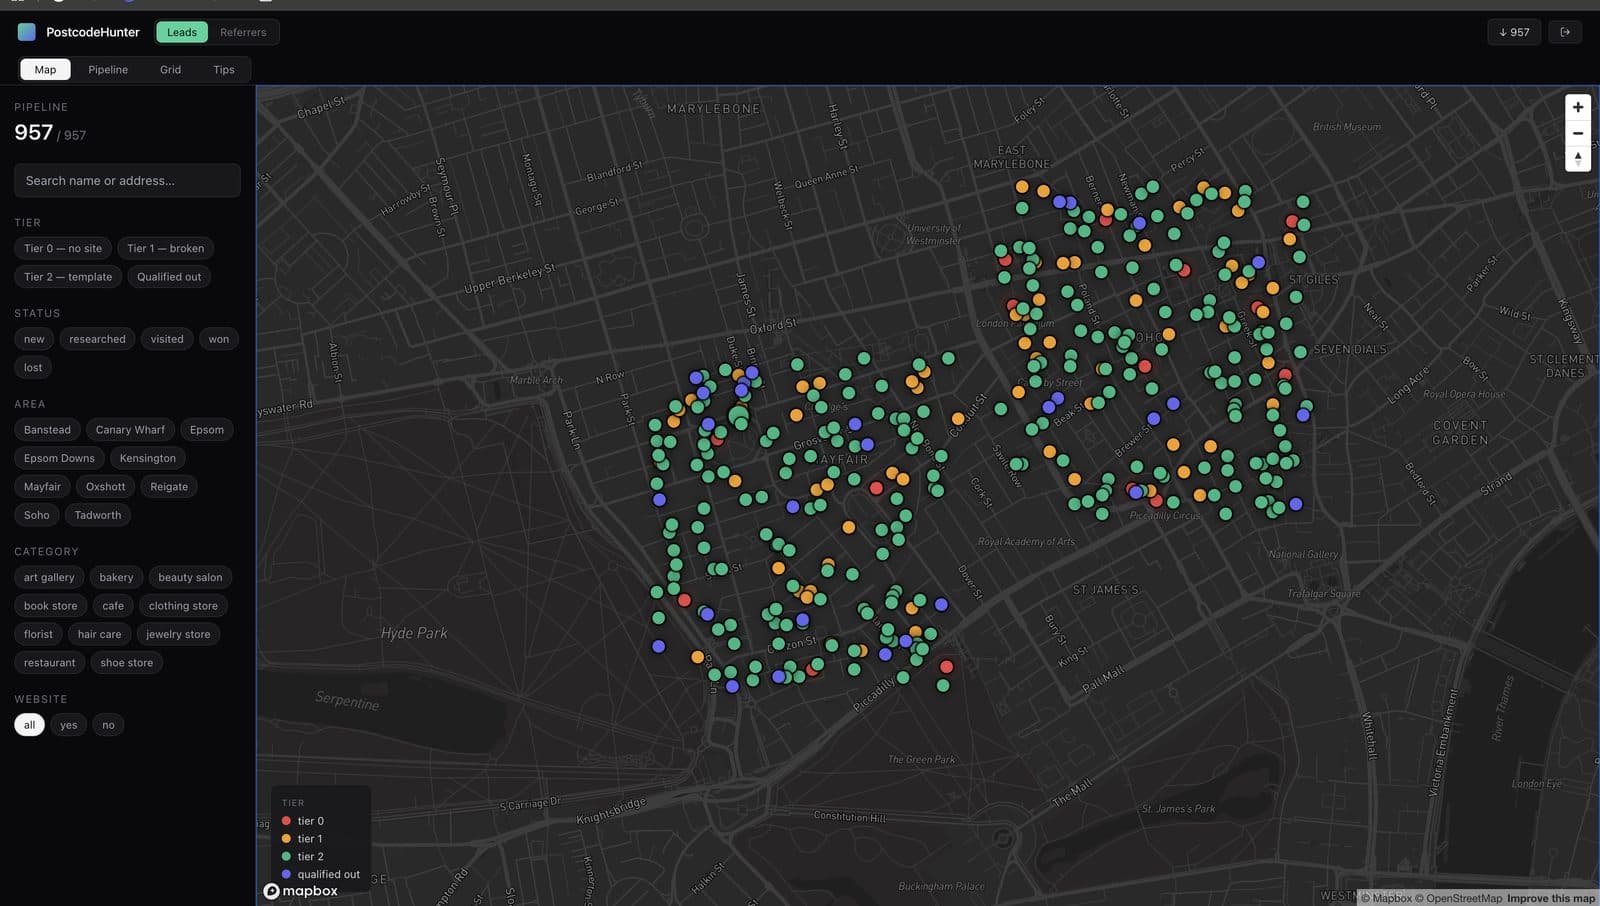
Task: Click the Hyde Park map label
Action: pyautogui.click(x=414, y=633)
